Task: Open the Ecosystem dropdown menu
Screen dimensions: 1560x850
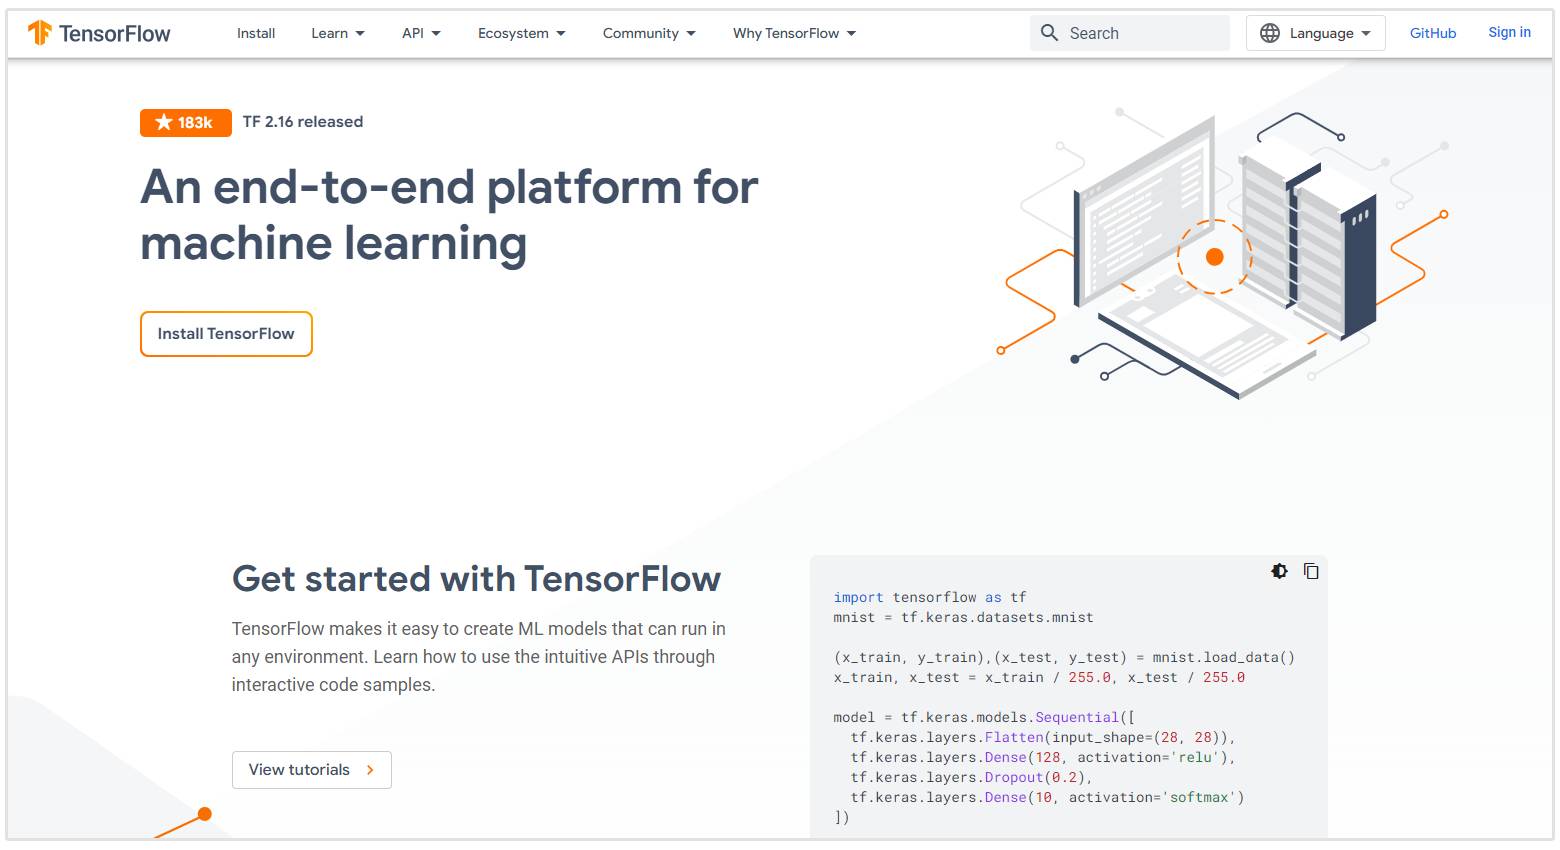Action: 522,33
